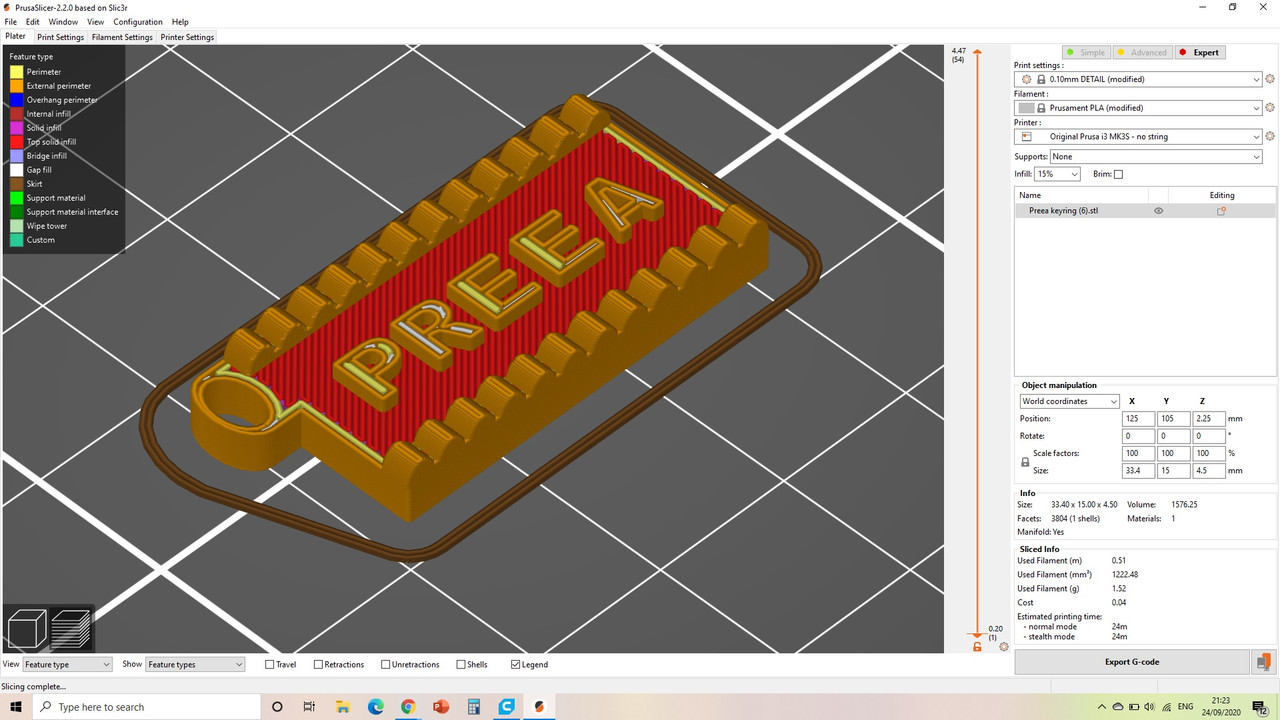Enable the Unretractions checkbox
The width and height of the screenshot is (1280, 720).
(x=386, y=664)
